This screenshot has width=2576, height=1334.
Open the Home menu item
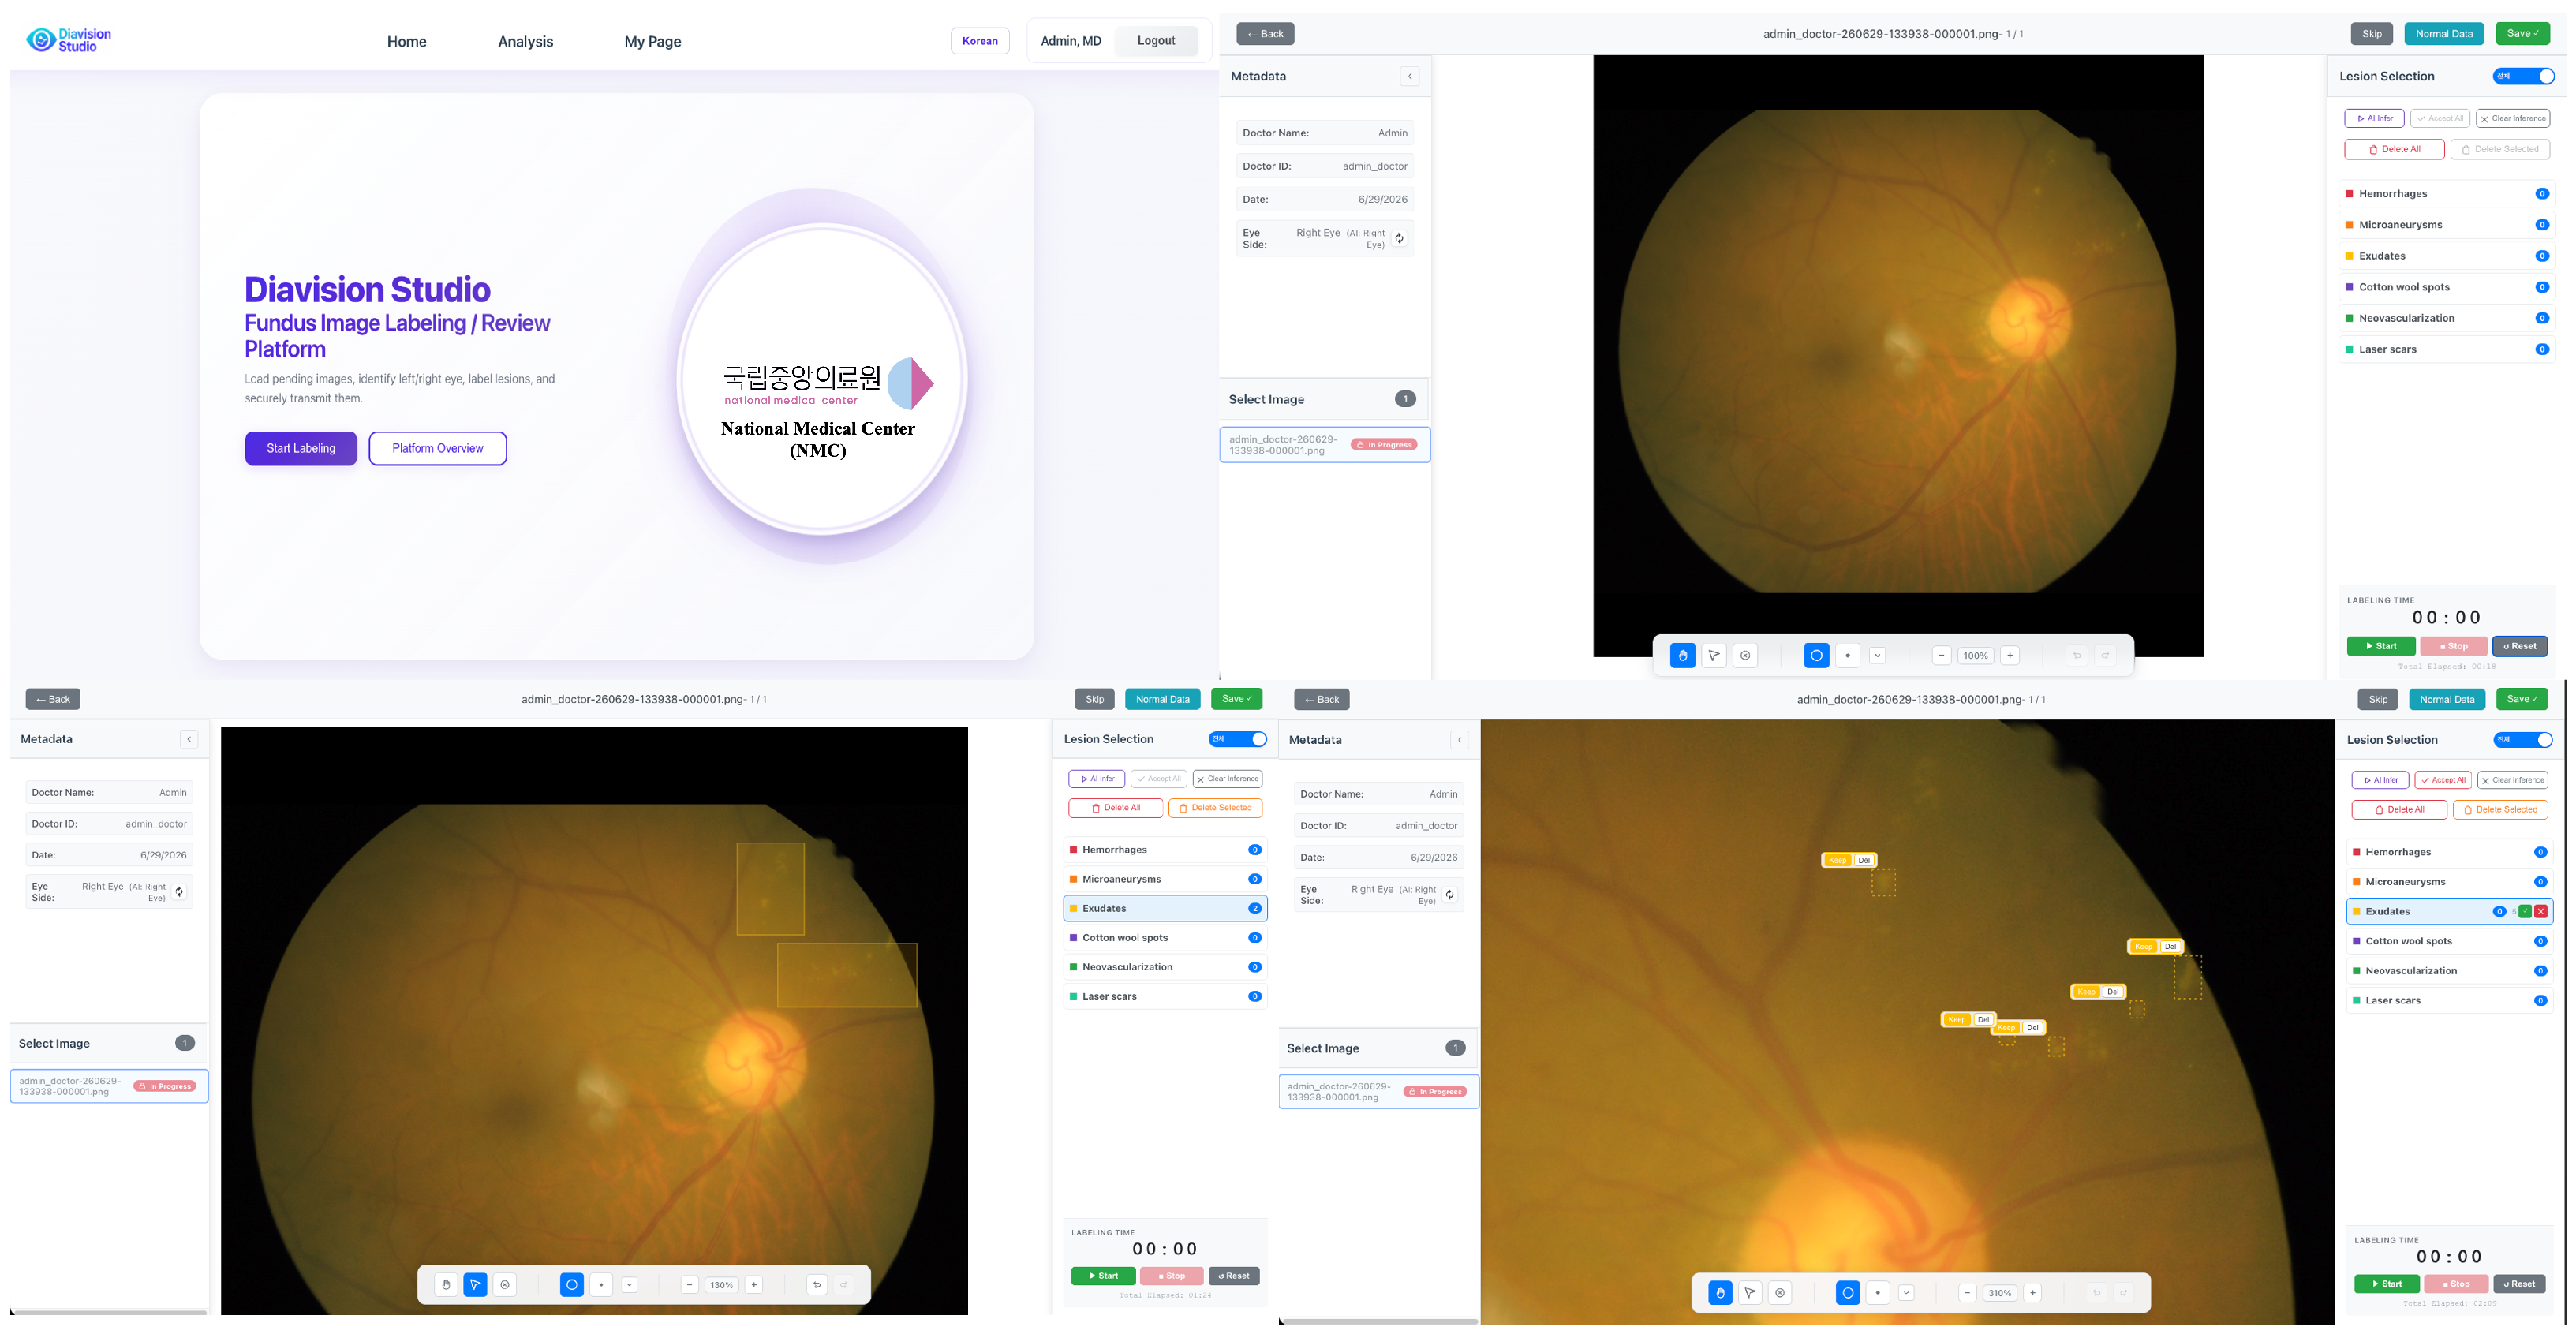[407, 41]
